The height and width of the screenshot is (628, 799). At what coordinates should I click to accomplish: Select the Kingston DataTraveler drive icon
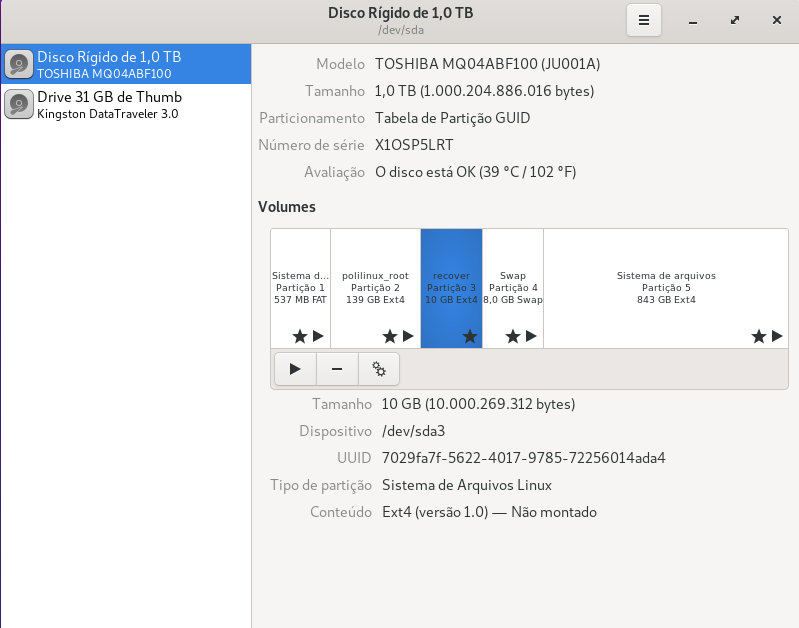pyautogui.click(x=19, y=104)
